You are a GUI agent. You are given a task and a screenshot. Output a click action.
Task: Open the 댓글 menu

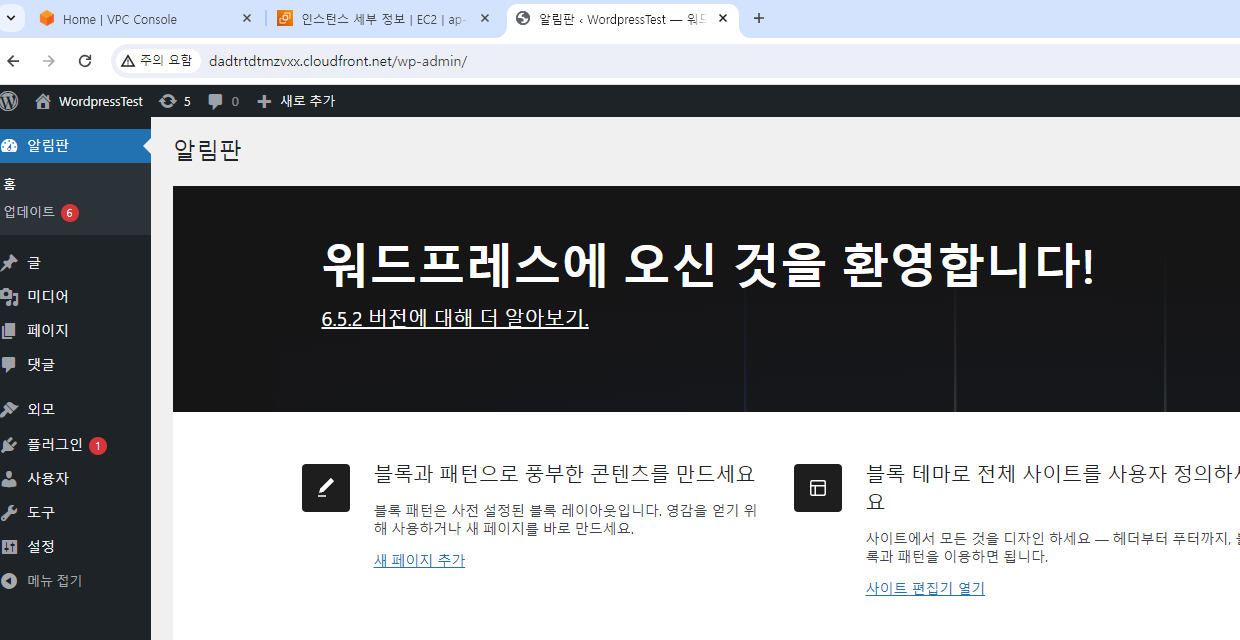[41, 365]
